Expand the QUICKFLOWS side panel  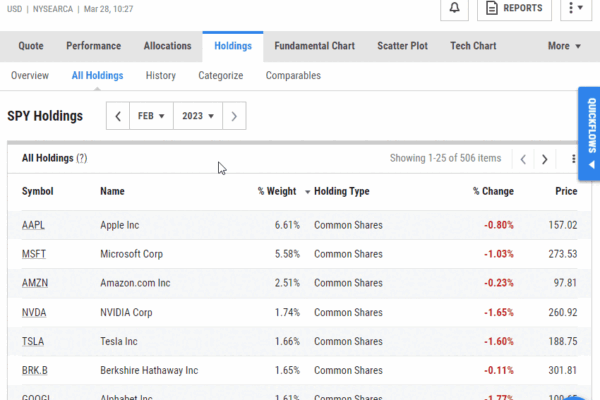point(589,133)
